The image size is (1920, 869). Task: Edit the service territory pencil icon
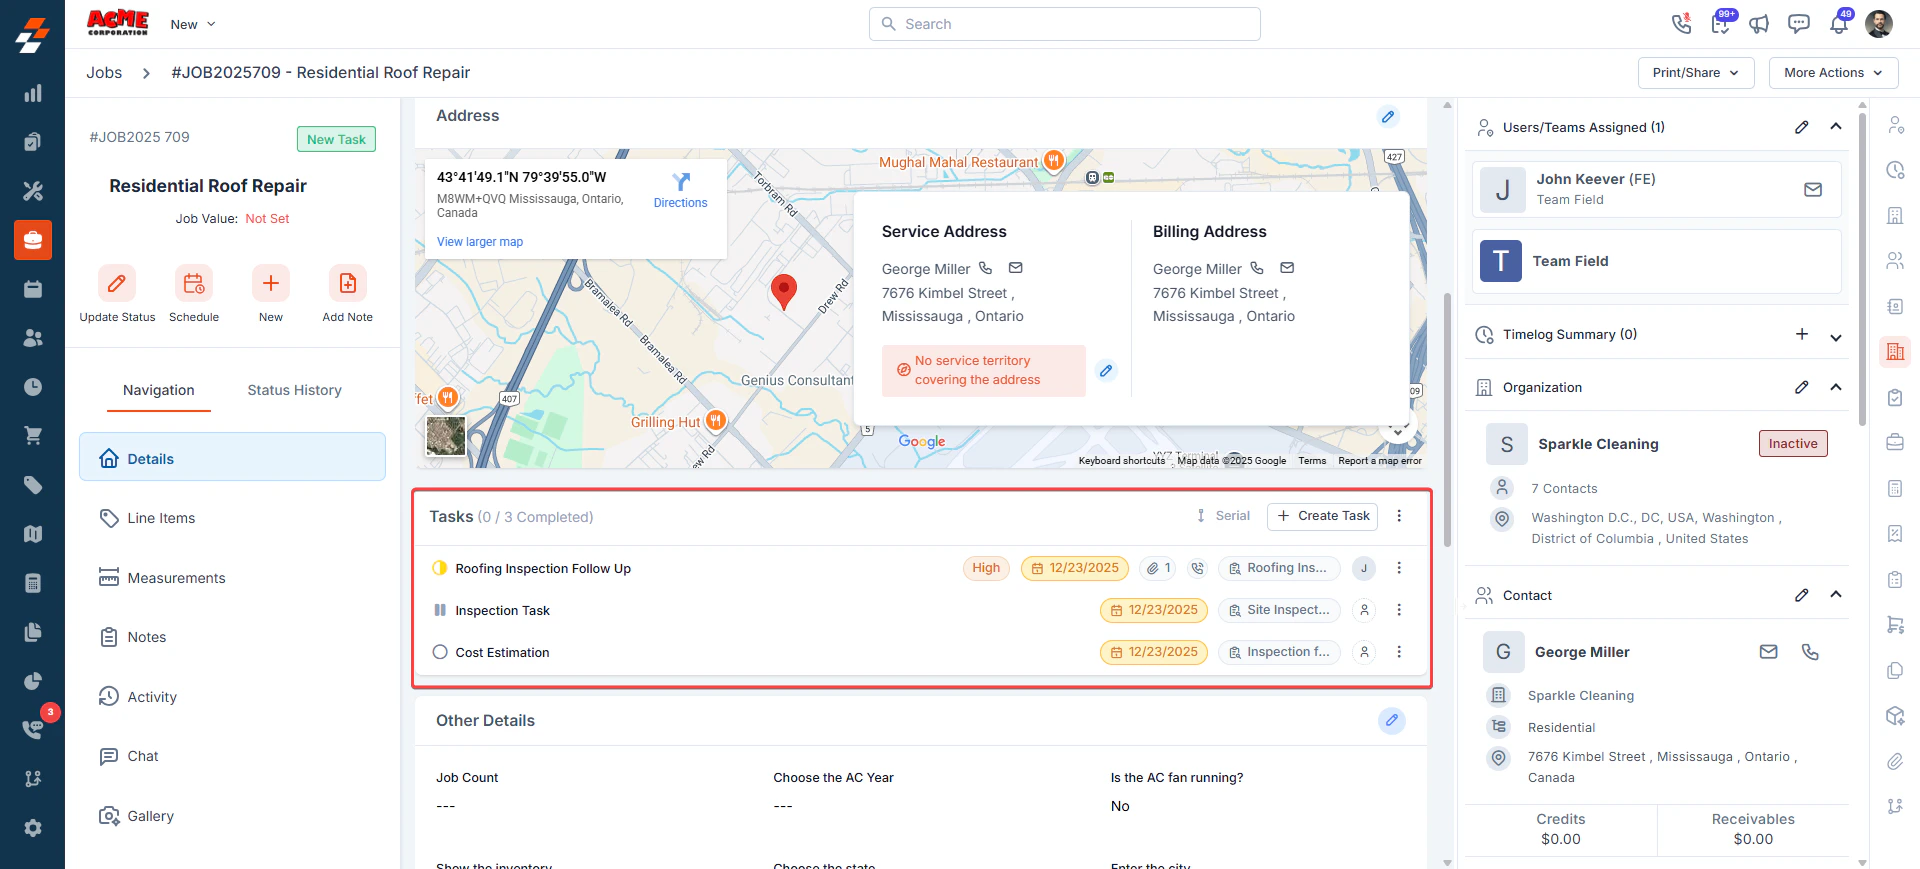(1106, 371)
